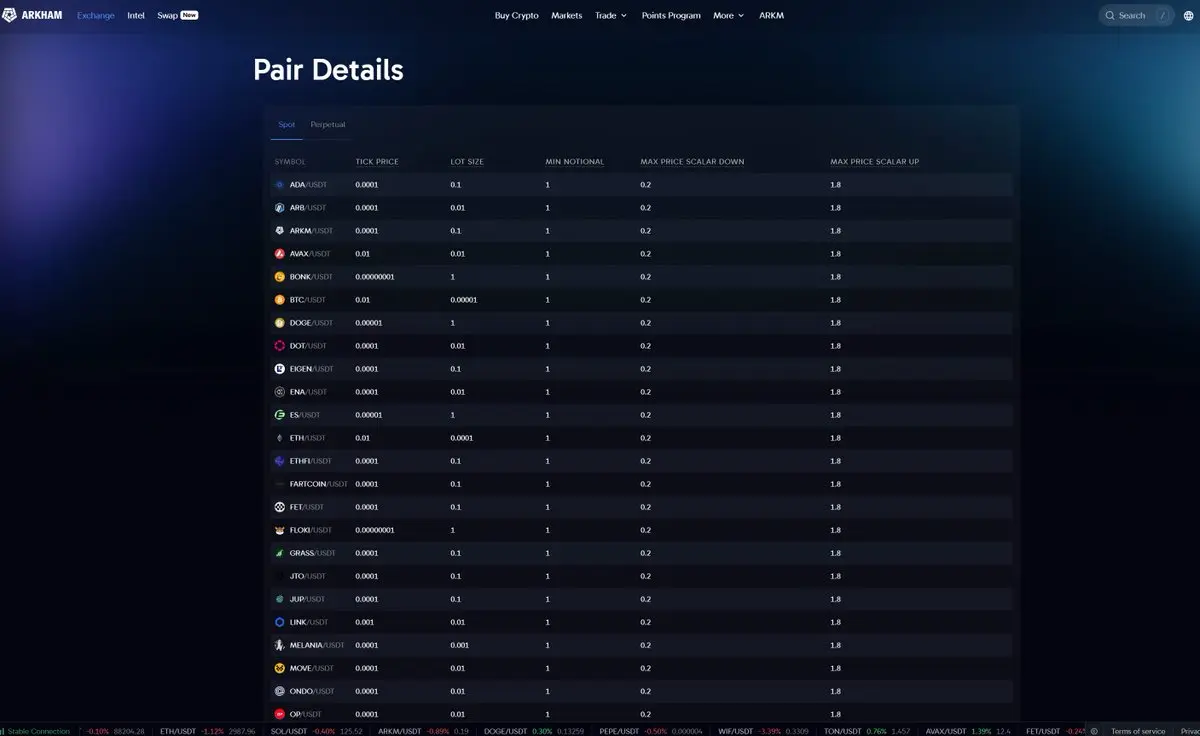Open the Points Program page

(671, 16)
